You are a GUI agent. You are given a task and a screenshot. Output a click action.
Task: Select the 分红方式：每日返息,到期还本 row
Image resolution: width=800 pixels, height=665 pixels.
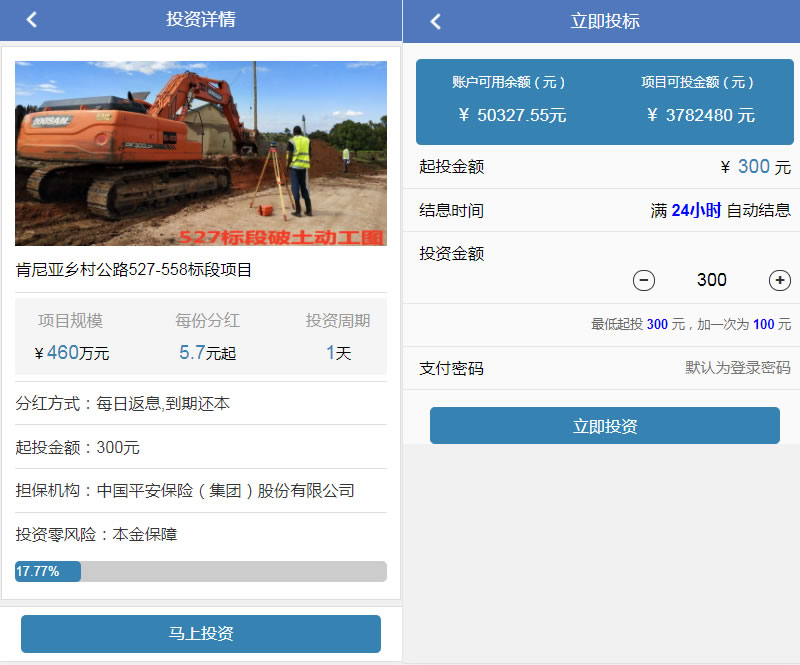point(201,404)
